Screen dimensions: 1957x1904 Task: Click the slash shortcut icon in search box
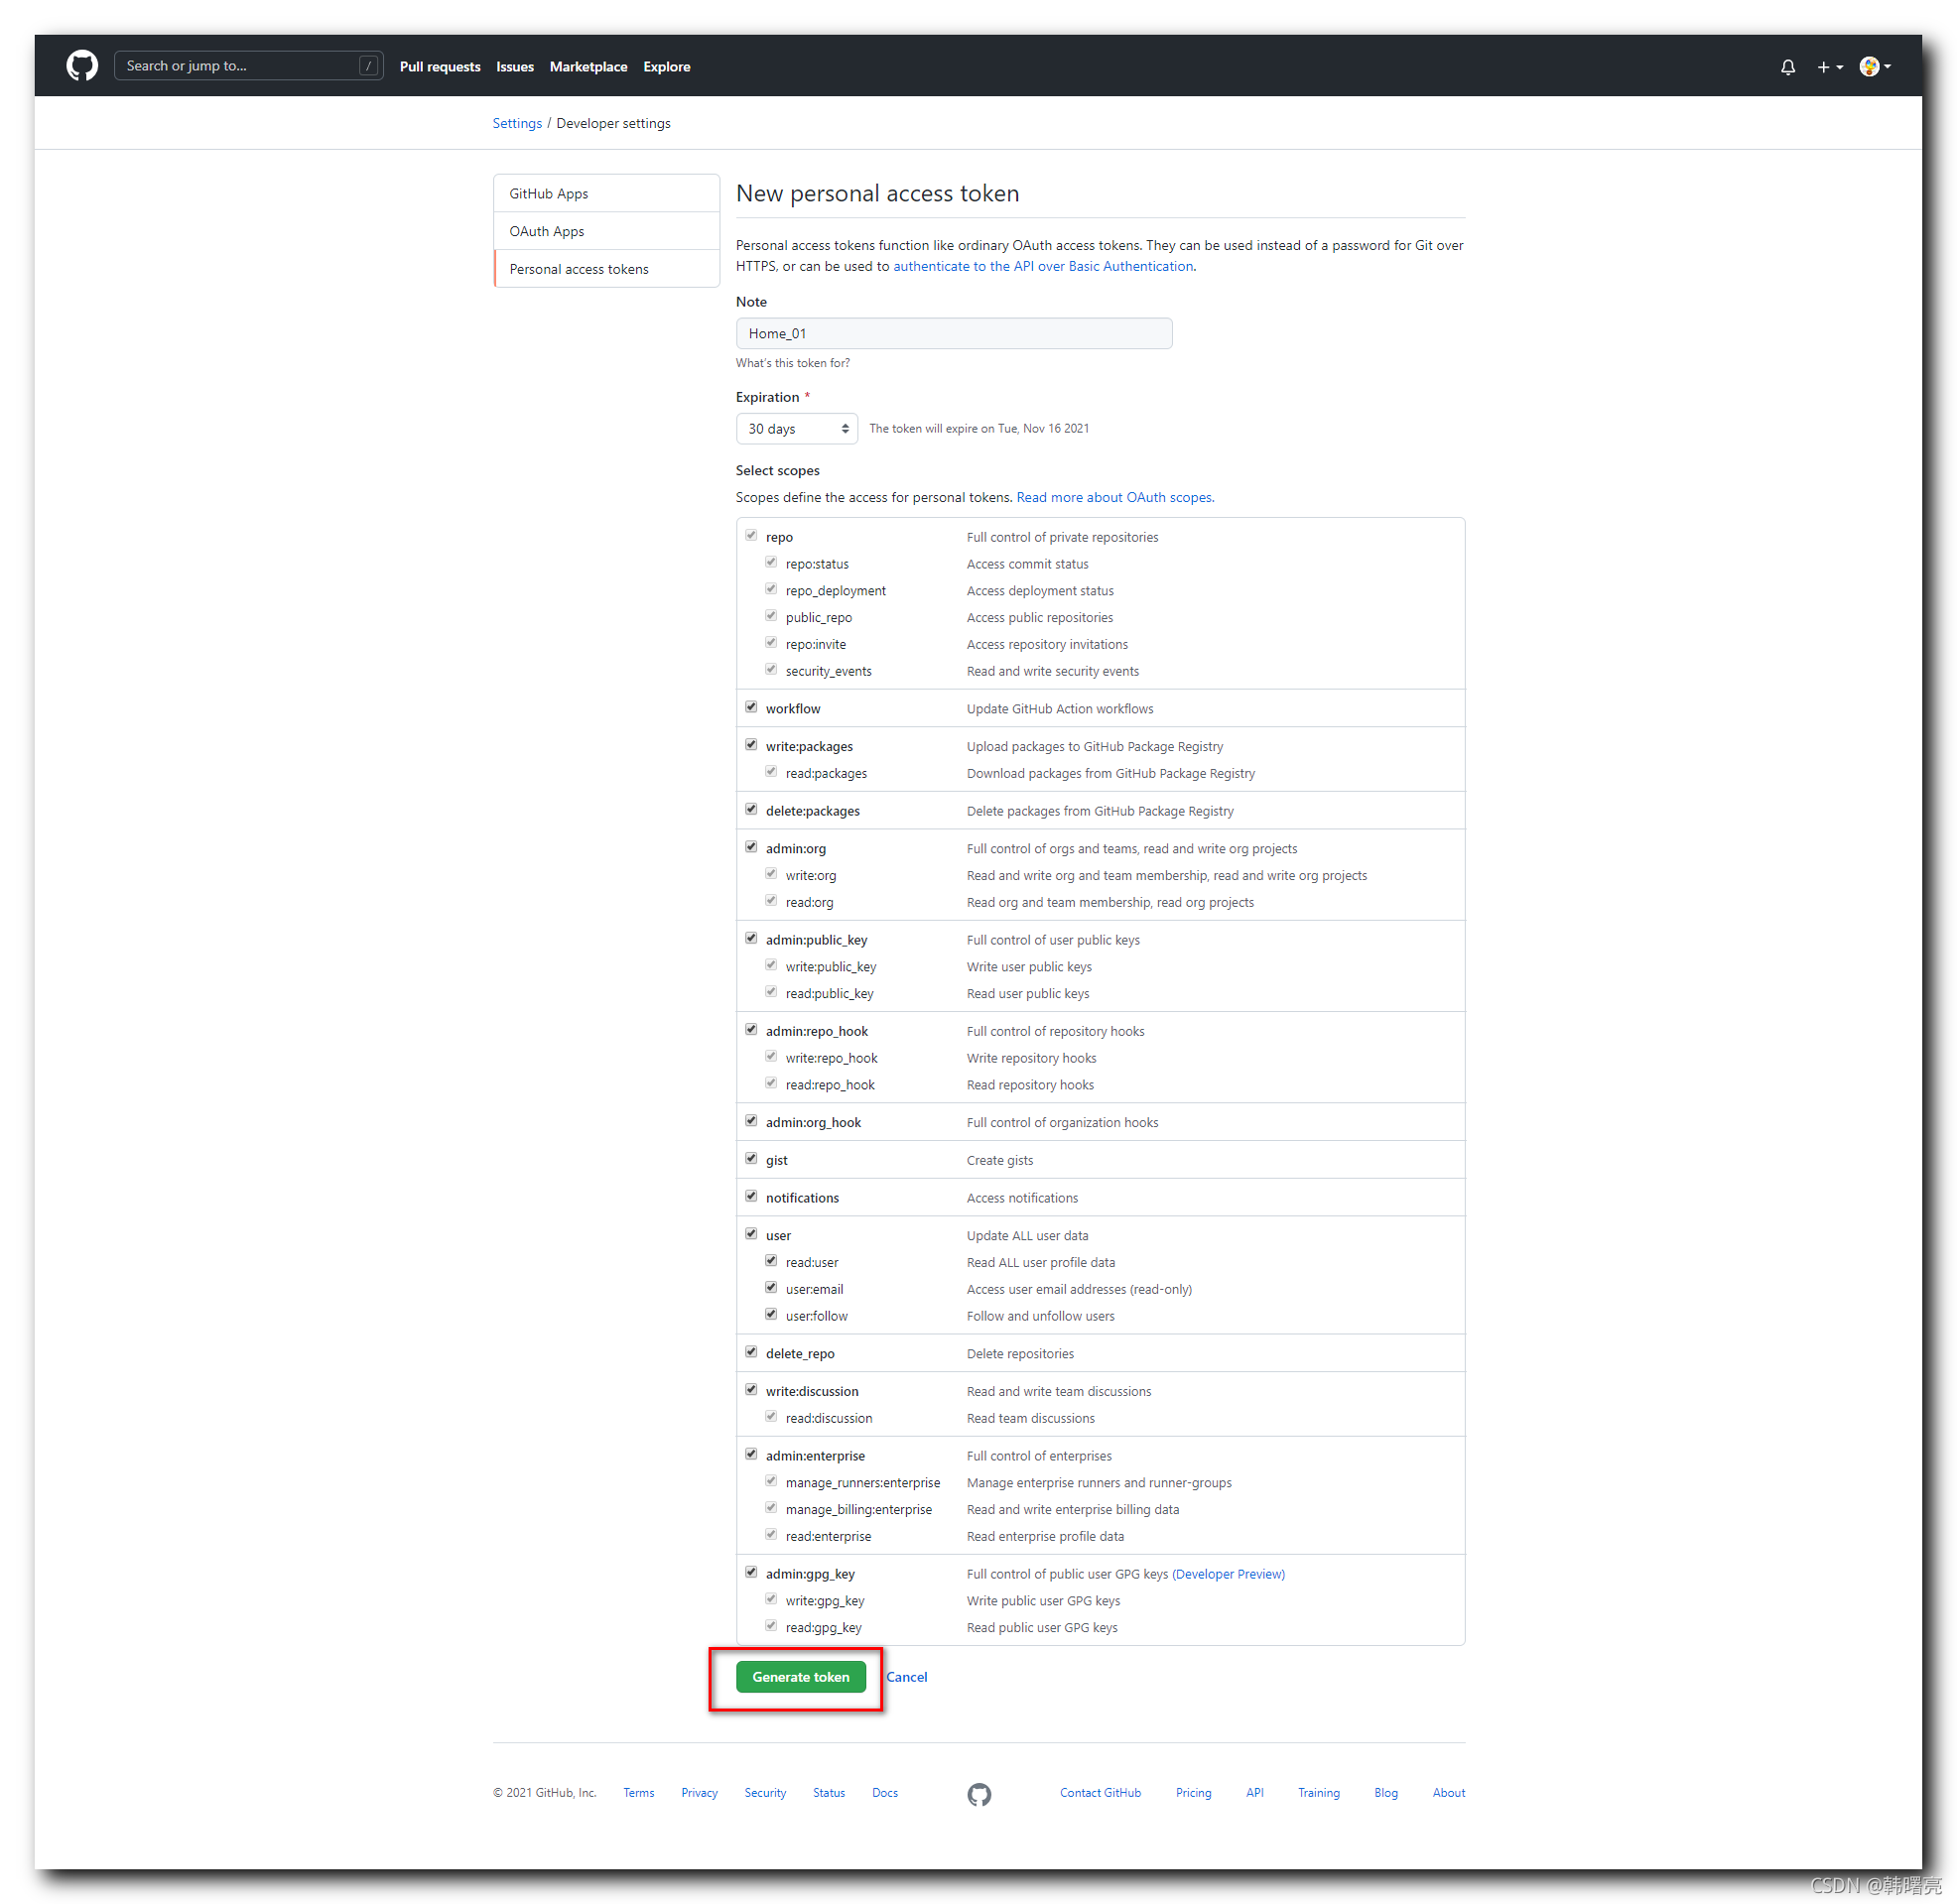click(x=367, y=66)
